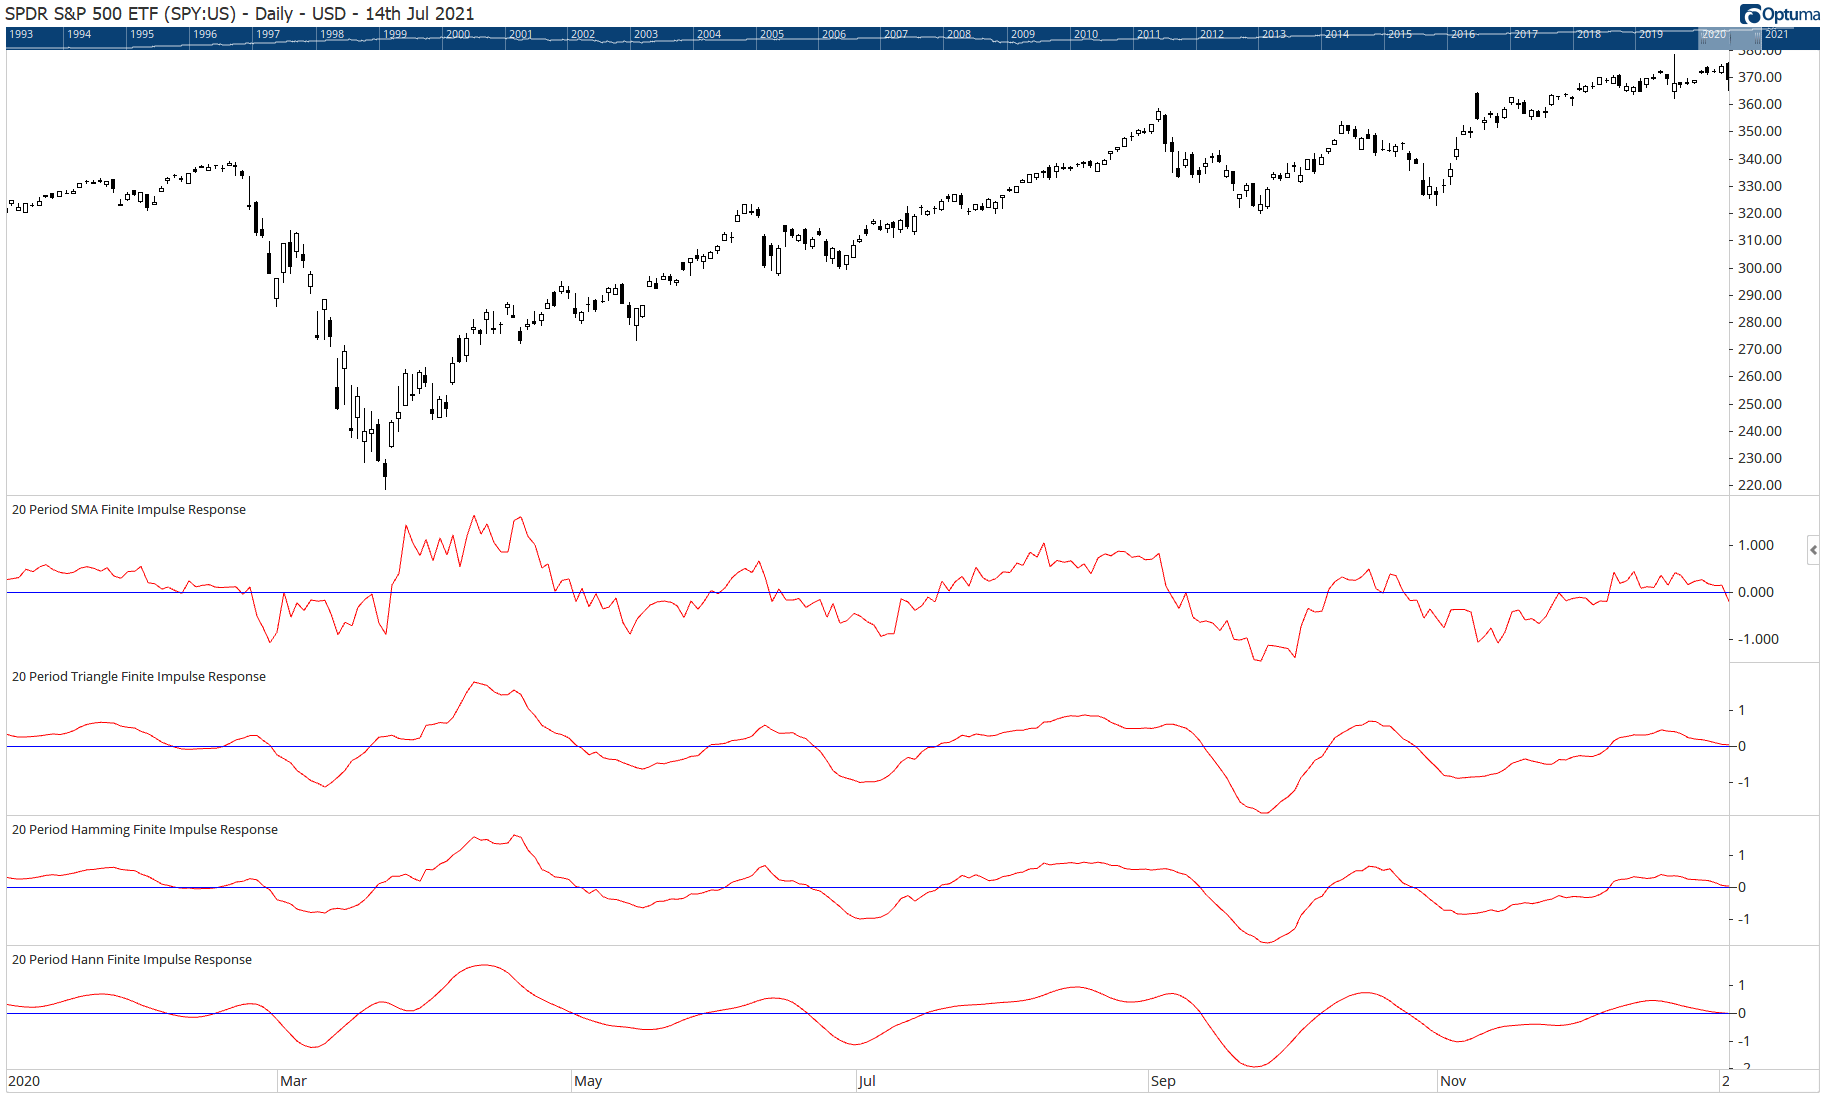Jump to 2002 in the timeline navigator

pyautogui.click(x=583, y=34)
